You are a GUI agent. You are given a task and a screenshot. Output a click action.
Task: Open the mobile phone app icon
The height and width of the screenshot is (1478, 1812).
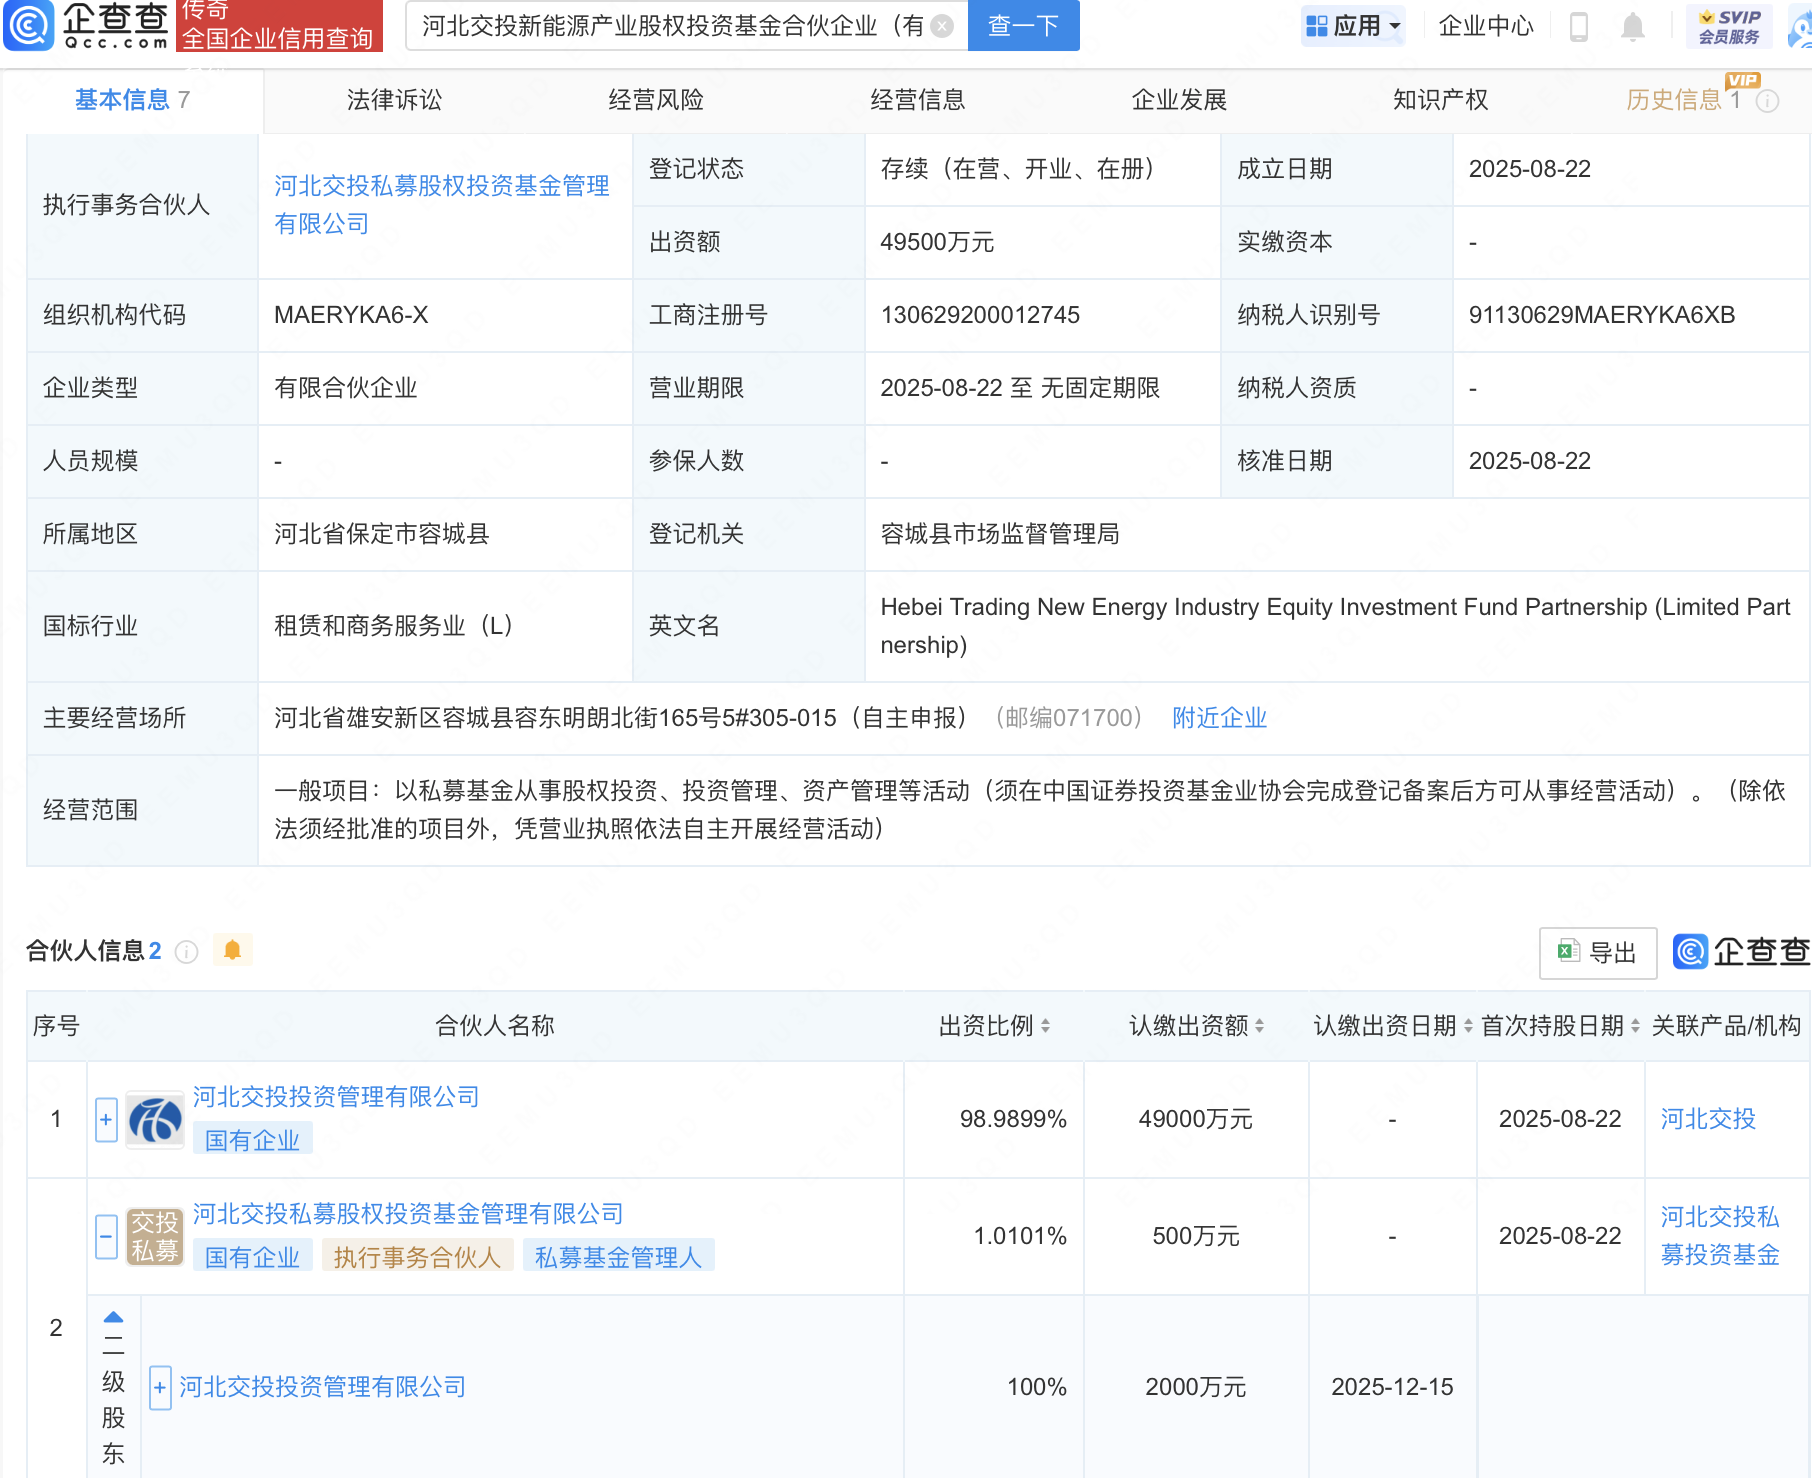pos(1579,26)
